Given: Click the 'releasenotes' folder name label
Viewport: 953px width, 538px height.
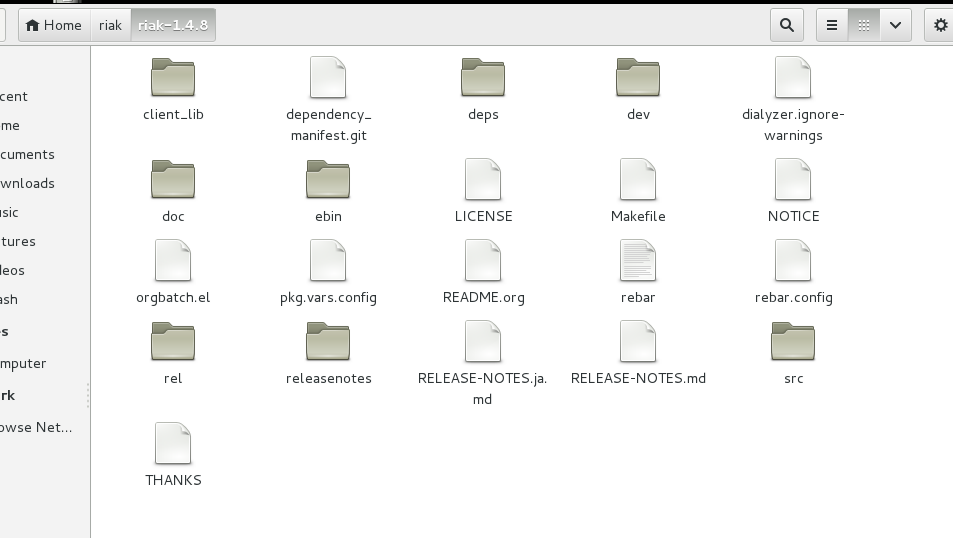Looking at the screenshot, I should click(328, 378).
